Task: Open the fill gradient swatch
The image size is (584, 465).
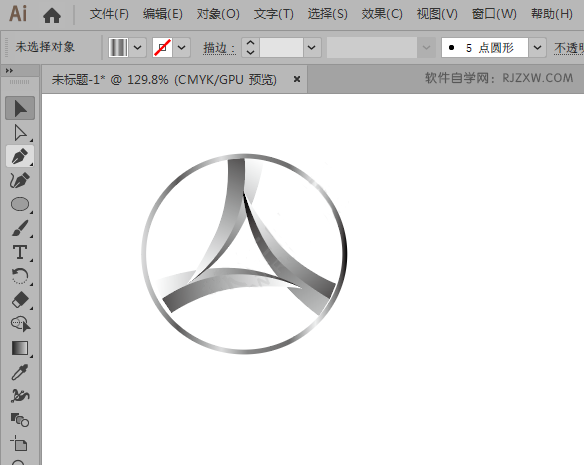Action: (118, 47)
